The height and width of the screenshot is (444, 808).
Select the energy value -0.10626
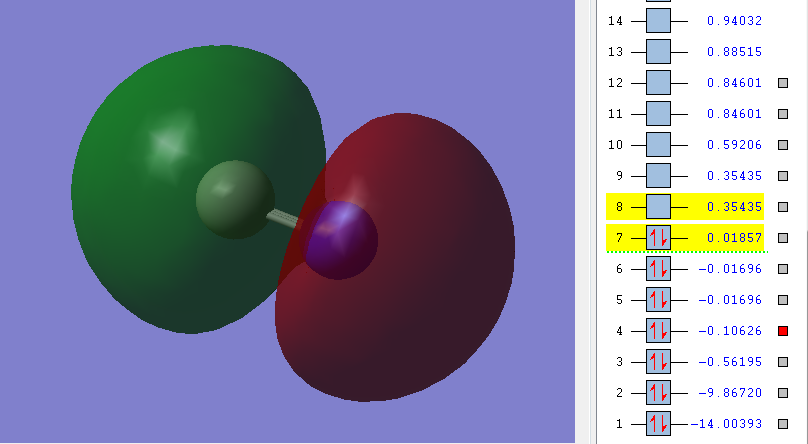point(730,331)
